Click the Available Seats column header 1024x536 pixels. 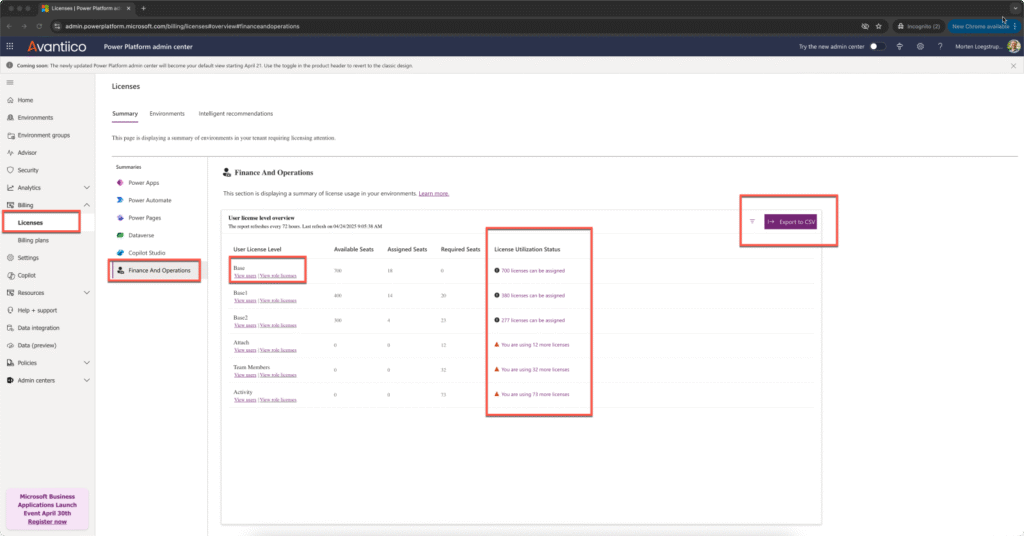click(x=354, y=249)
